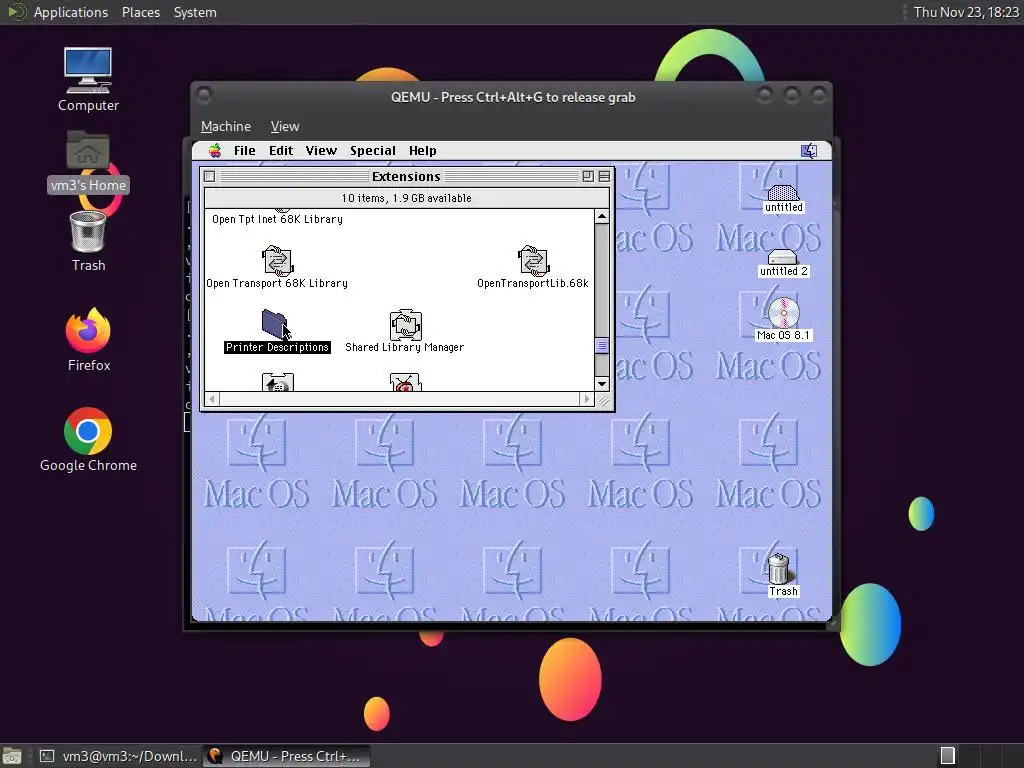Viewport: 1024px width, 768px height.
Task: Click the vertical scroll thumb in Extensions window
Action: pos(602,345)
